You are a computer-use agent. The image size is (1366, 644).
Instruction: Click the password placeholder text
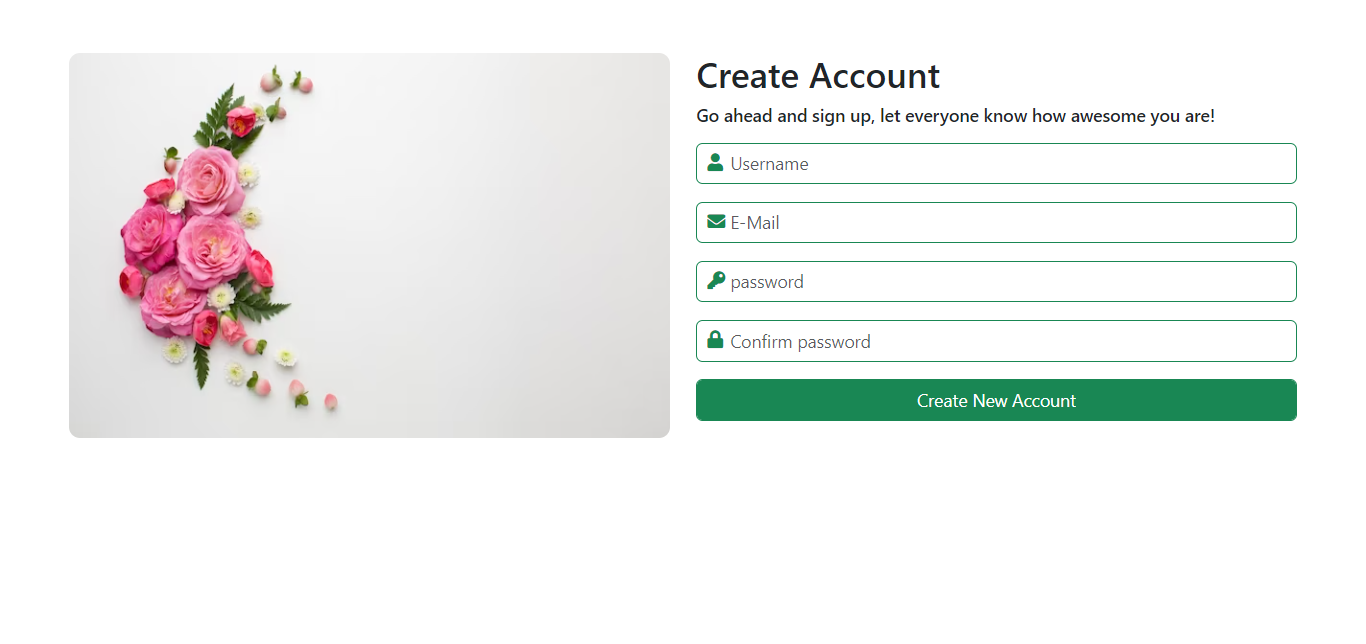pos(767,281)
